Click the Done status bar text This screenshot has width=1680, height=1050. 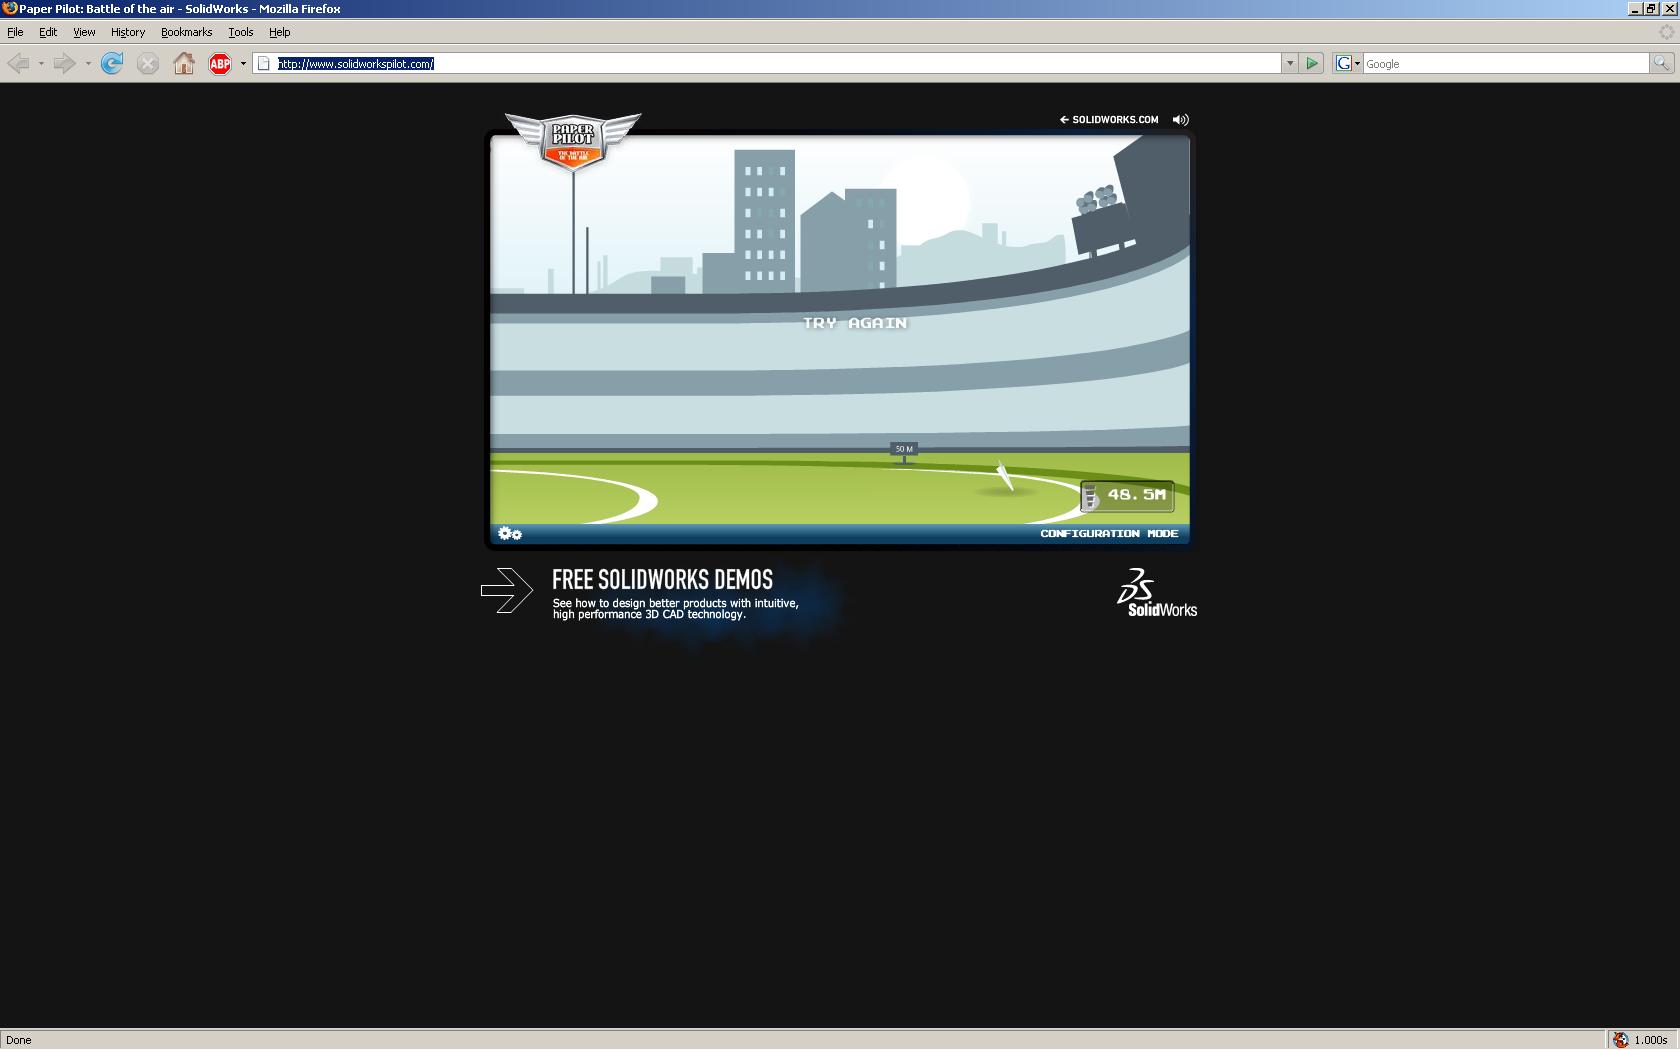tap(19, 1040)
